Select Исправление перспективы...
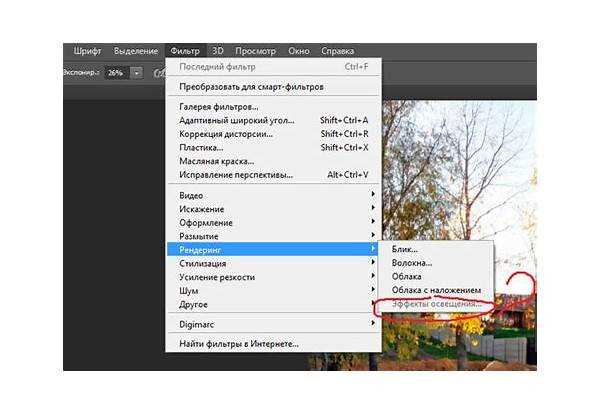The image size is (600, 415). [x=274, y=175]
